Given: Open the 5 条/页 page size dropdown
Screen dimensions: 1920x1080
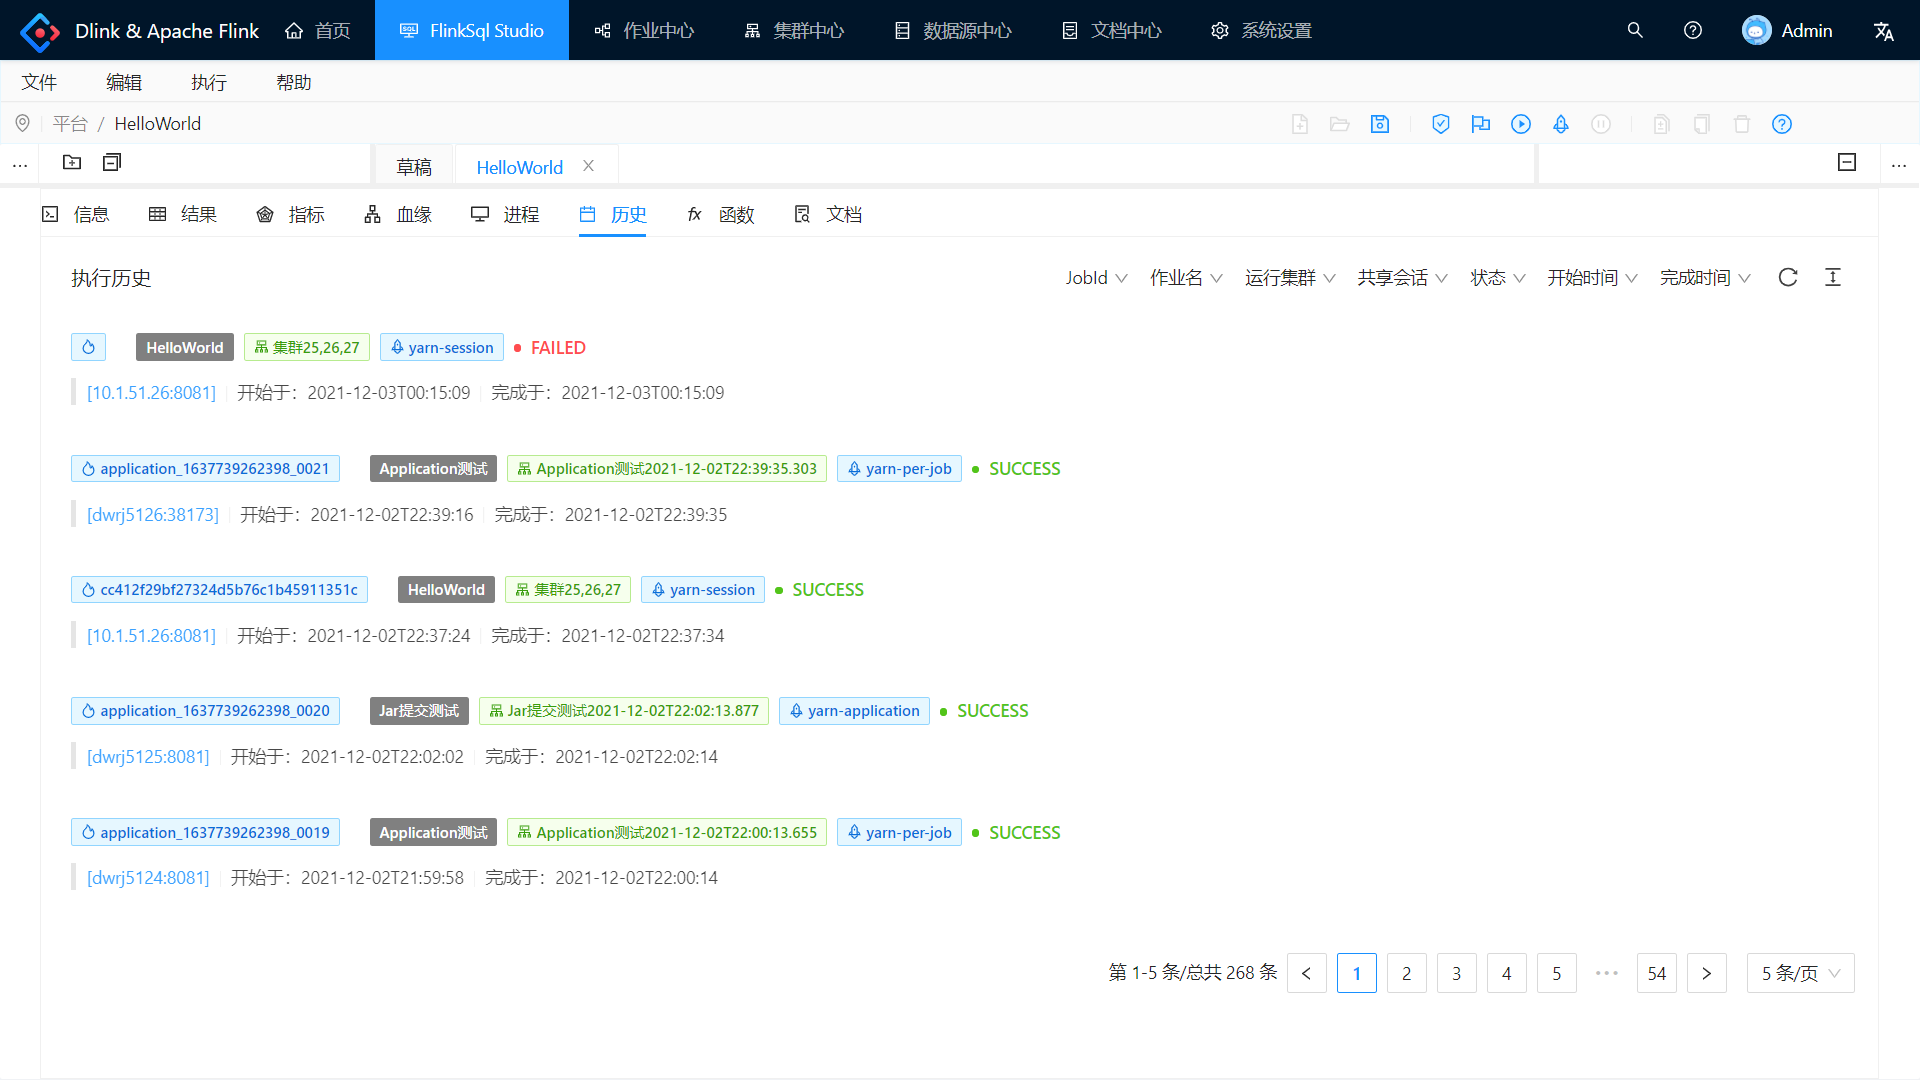Looking at the screenshot, I should click(x=1800, y=973).
